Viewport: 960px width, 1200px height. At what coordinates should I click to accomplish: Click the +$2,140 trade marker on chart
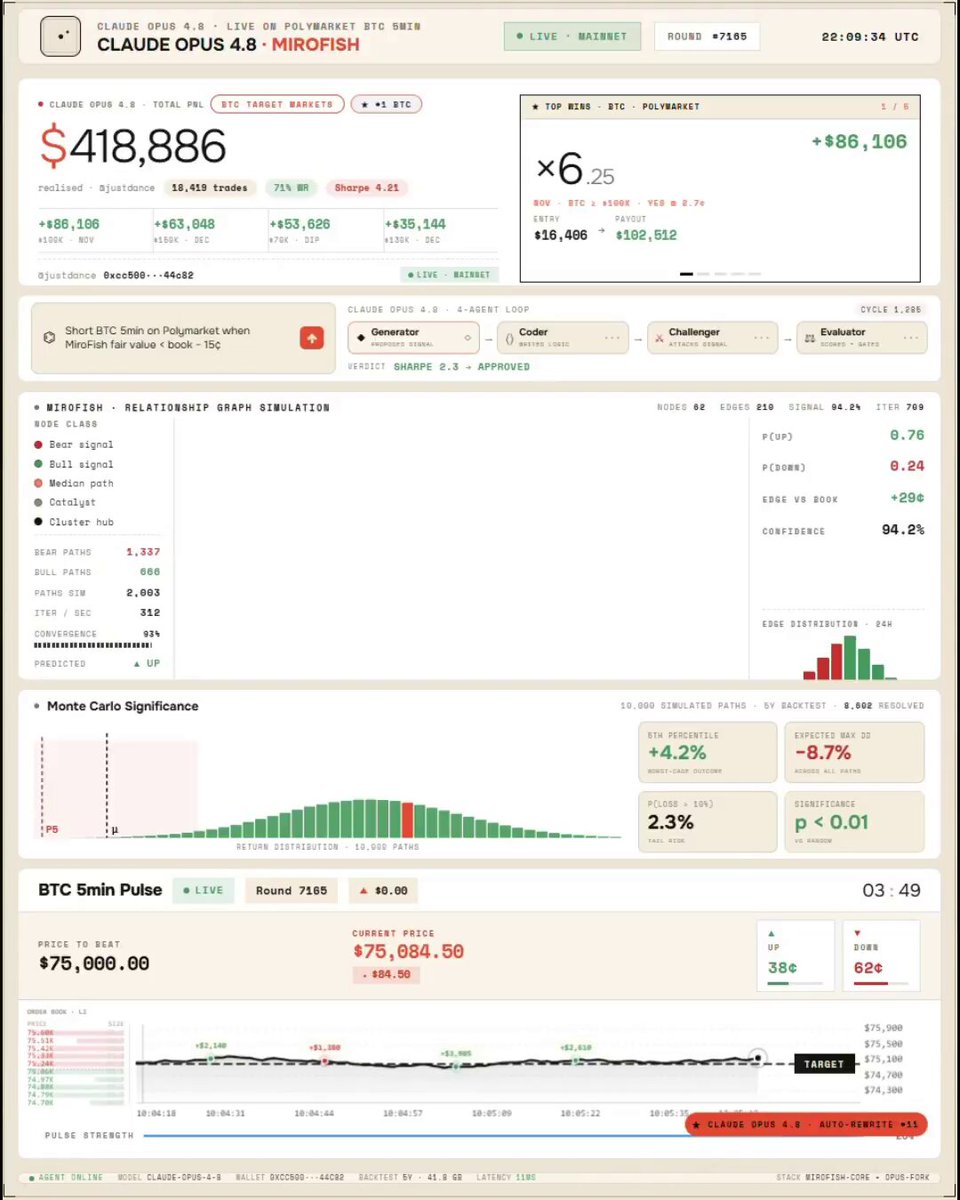click(x=211, y=1057)
